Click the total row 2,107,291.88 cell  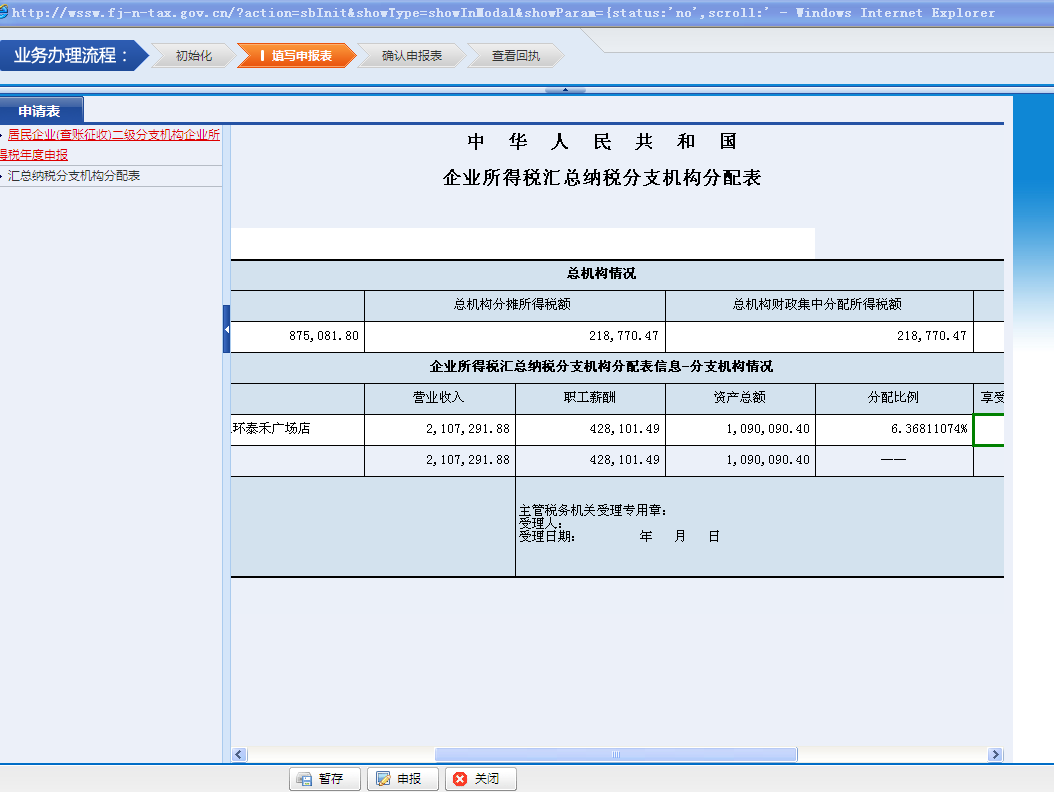(440, 461)
